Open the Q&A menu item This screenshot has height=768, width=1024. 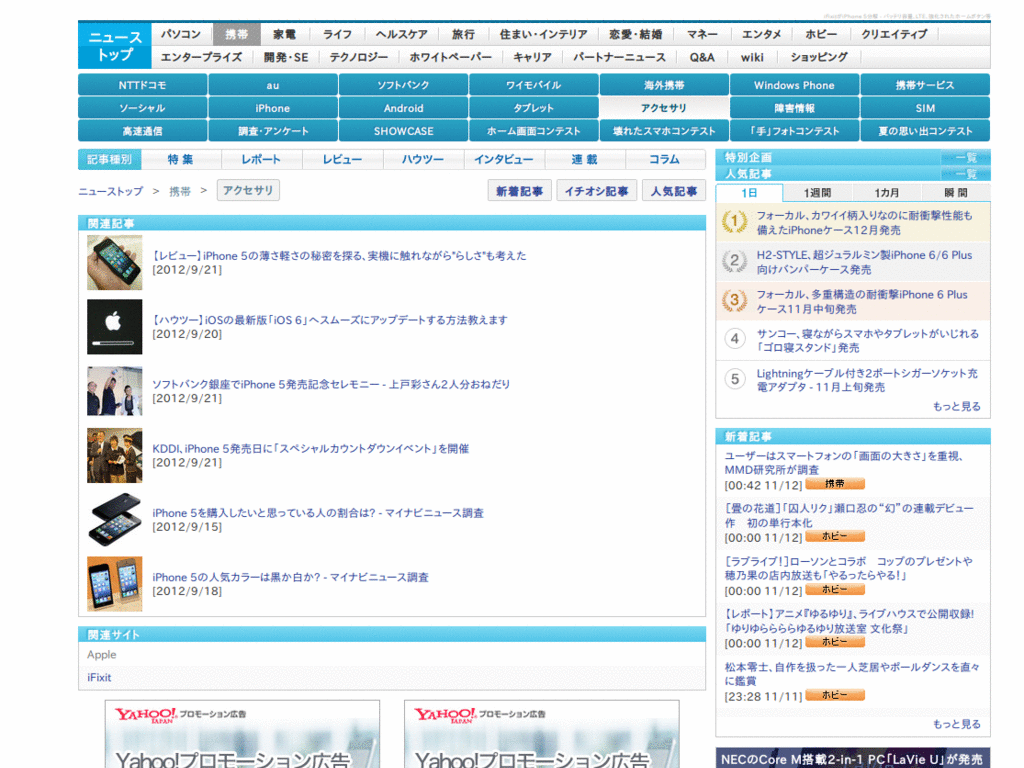coord(702,57)
